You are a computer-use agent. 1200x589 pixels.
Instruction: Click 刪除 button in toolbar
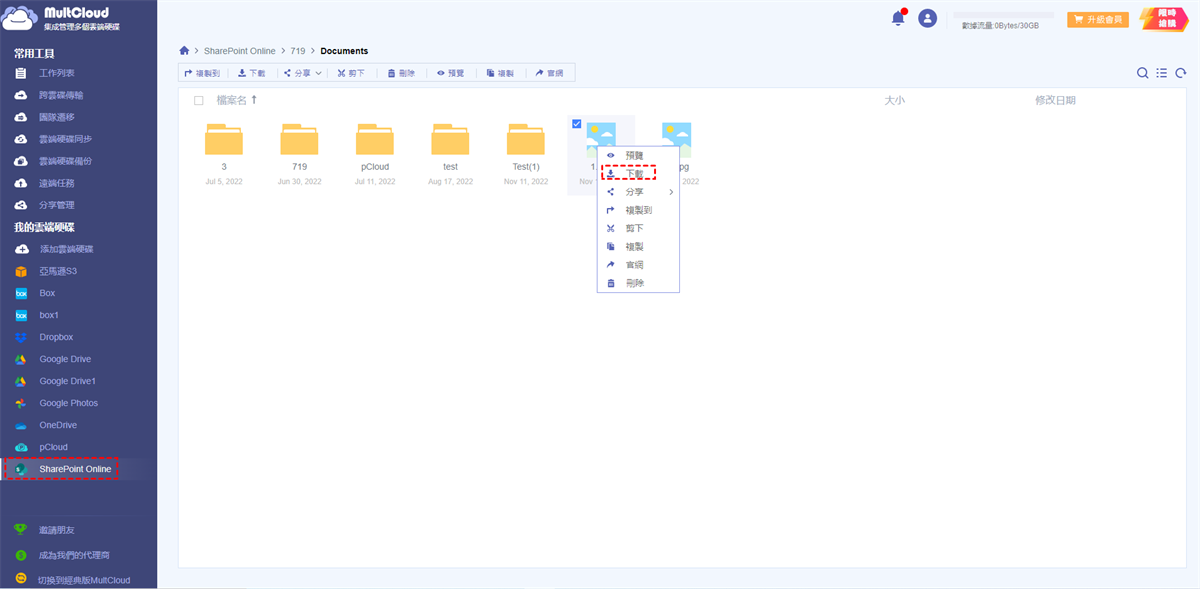click(401, 73)
